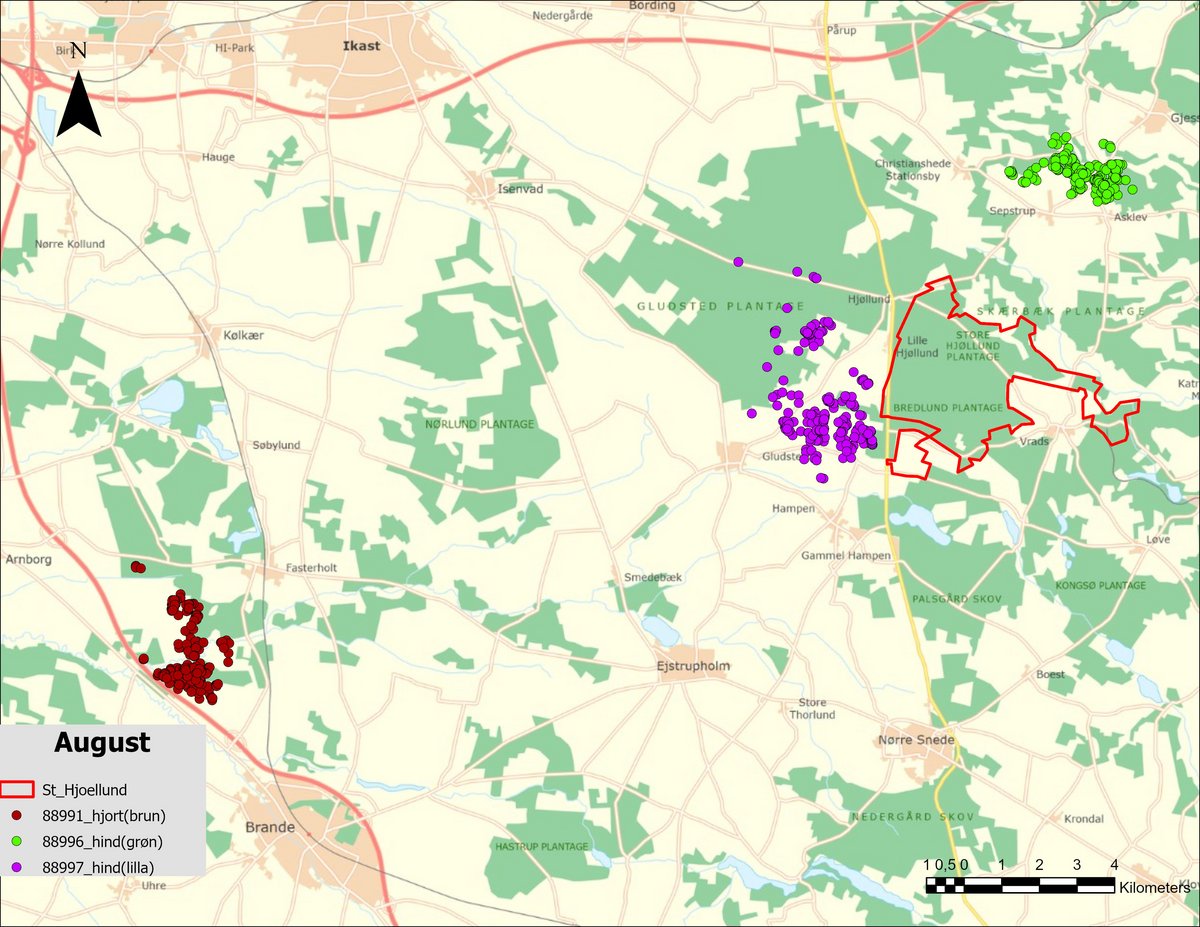The image size is (1200, 927).
Task: Click the 88996_hind(grøn) legend label
Action: 102,841
